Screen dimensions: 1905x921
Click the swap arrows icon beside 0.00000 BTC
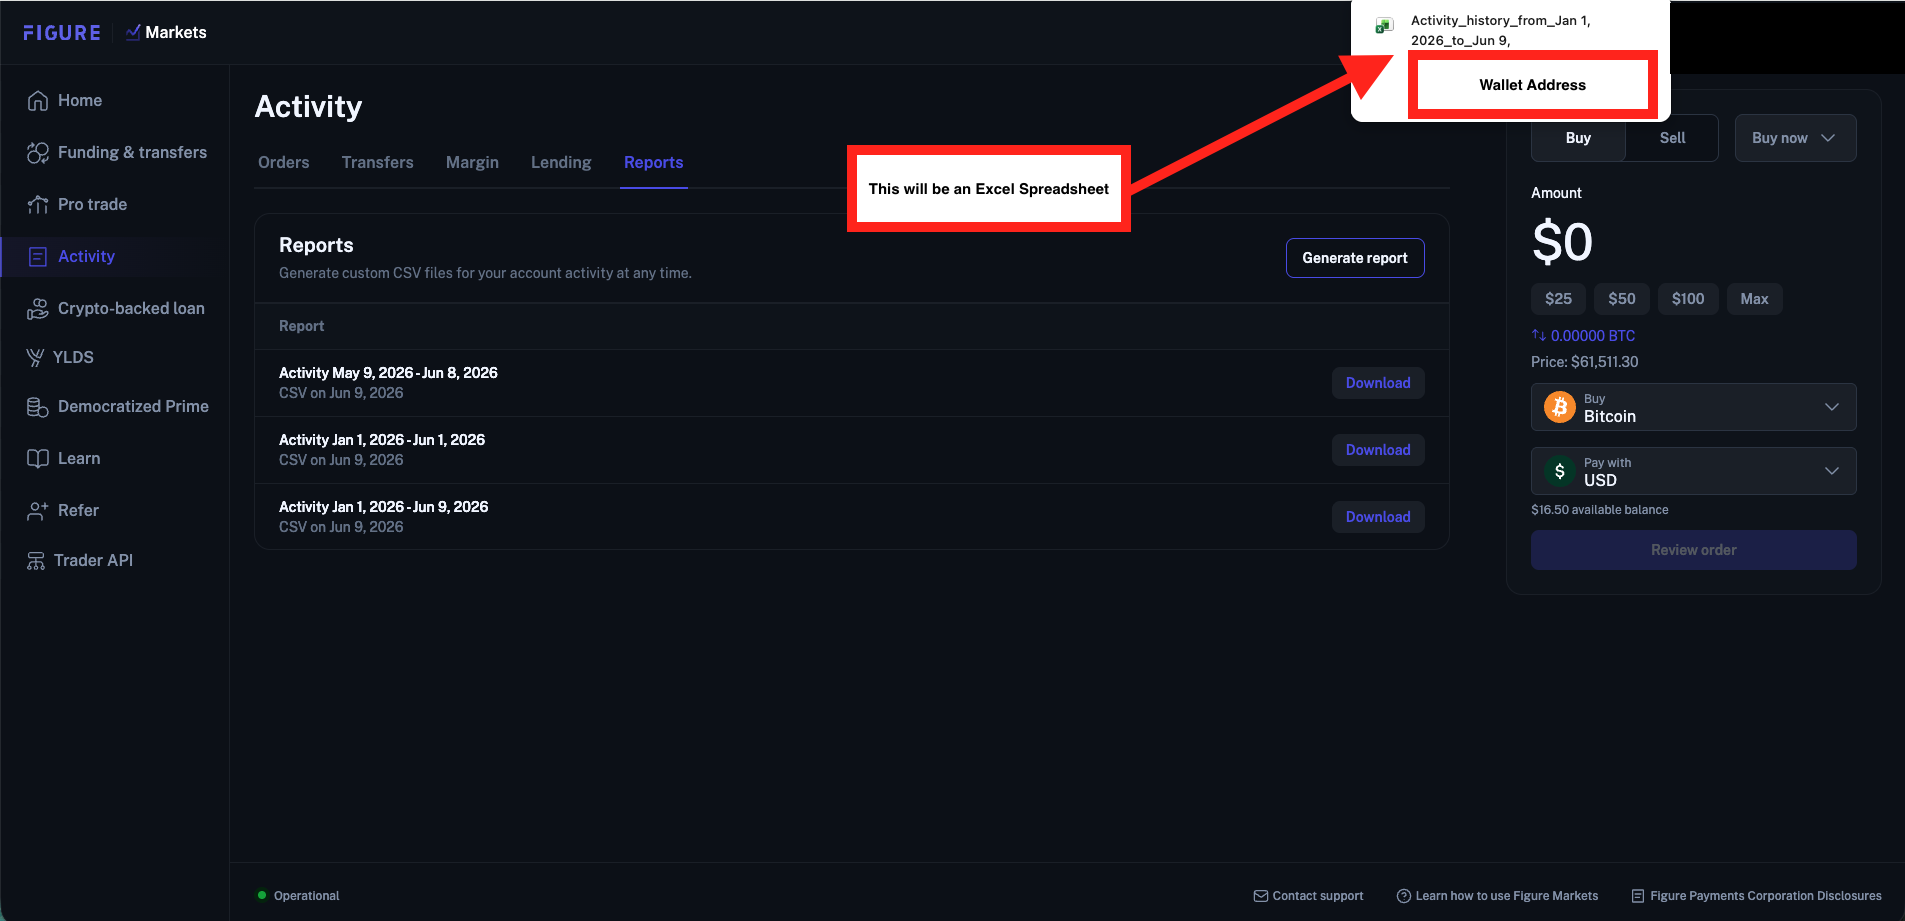tap(1538, 336)
